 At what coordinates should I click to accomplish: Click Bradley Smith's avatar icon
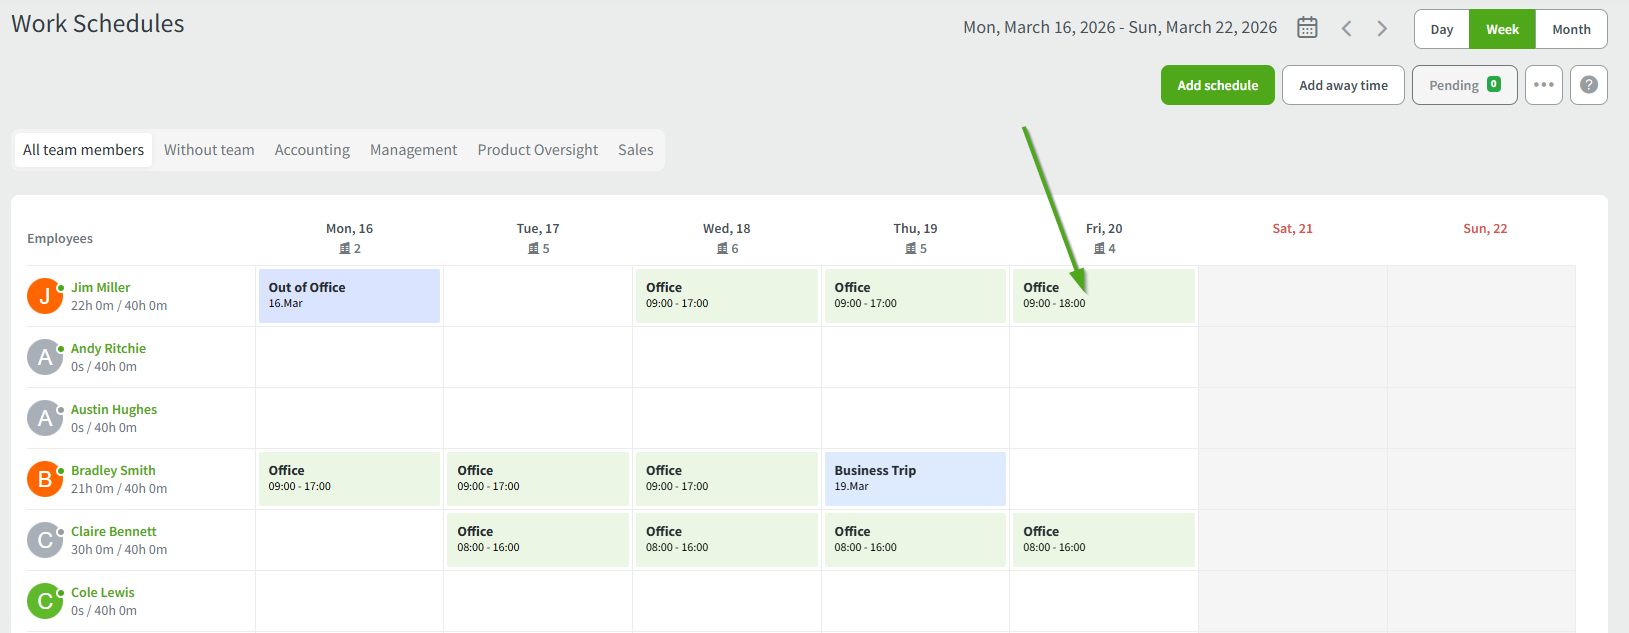pyautogui.click(x=44, y=479)
